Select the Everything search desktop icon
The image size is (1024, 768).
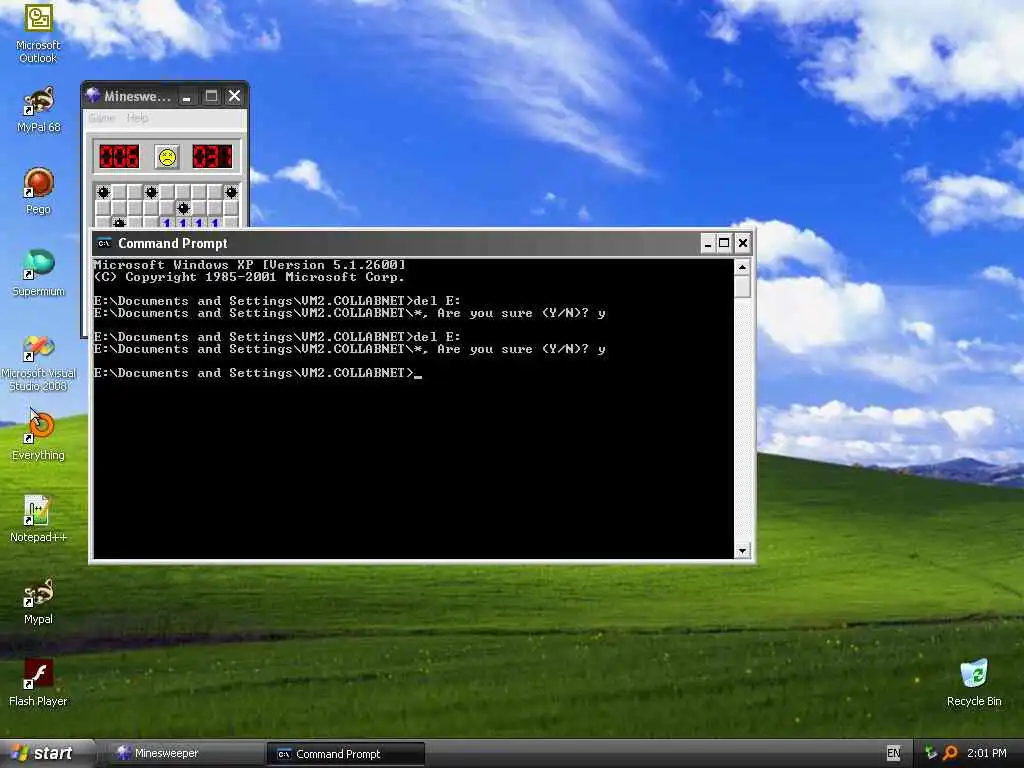pyautogui.click(x=38, y=436)
